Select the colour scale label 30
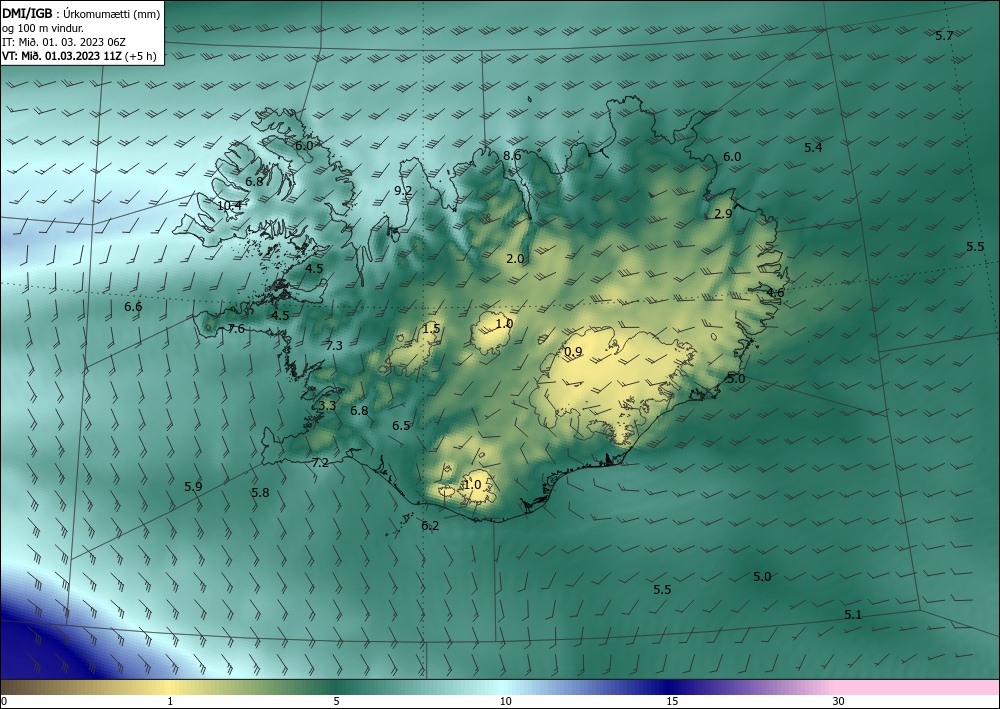This screenshot has width=1000, height=709. [839, 702]
